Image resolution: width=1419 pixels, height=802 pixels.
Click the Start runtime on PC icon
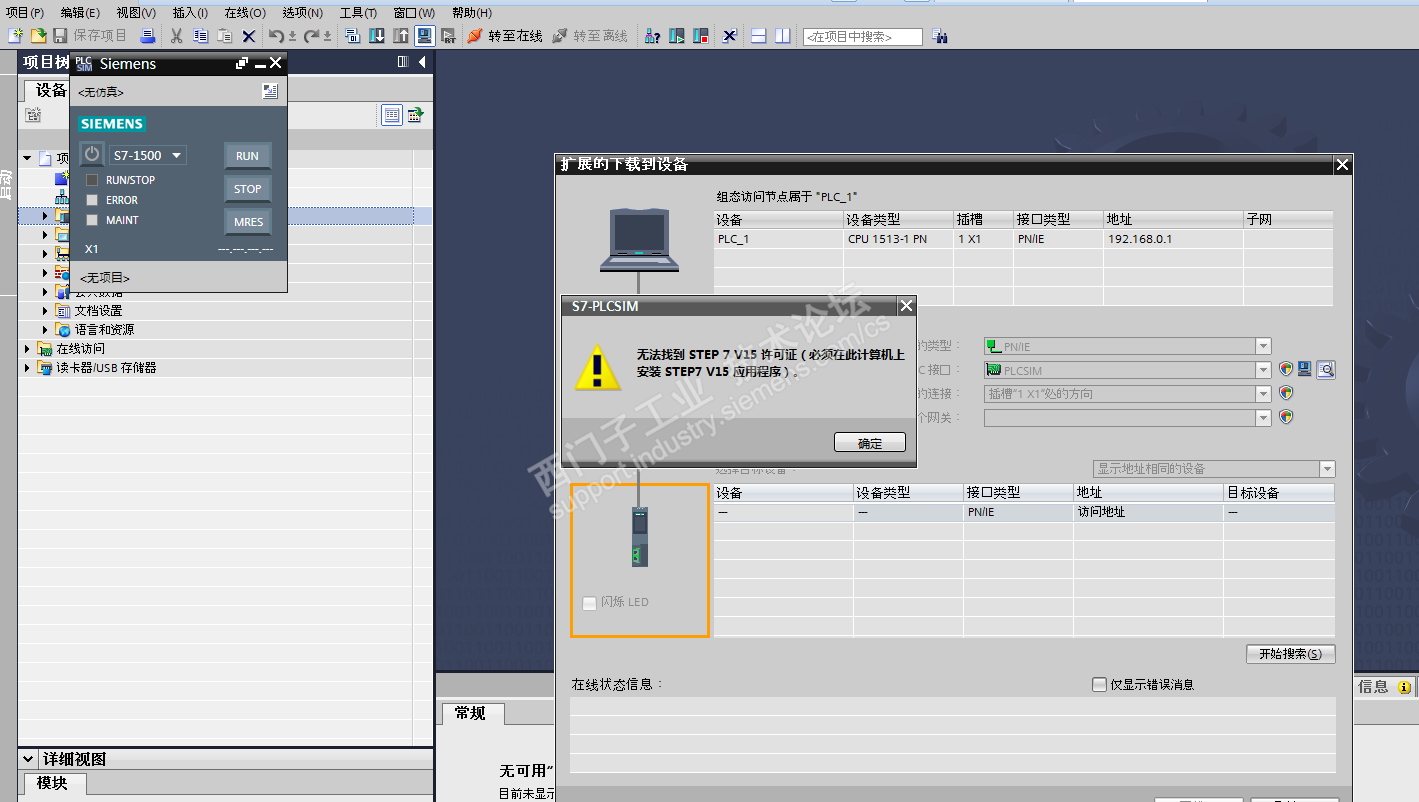point(449,36)
